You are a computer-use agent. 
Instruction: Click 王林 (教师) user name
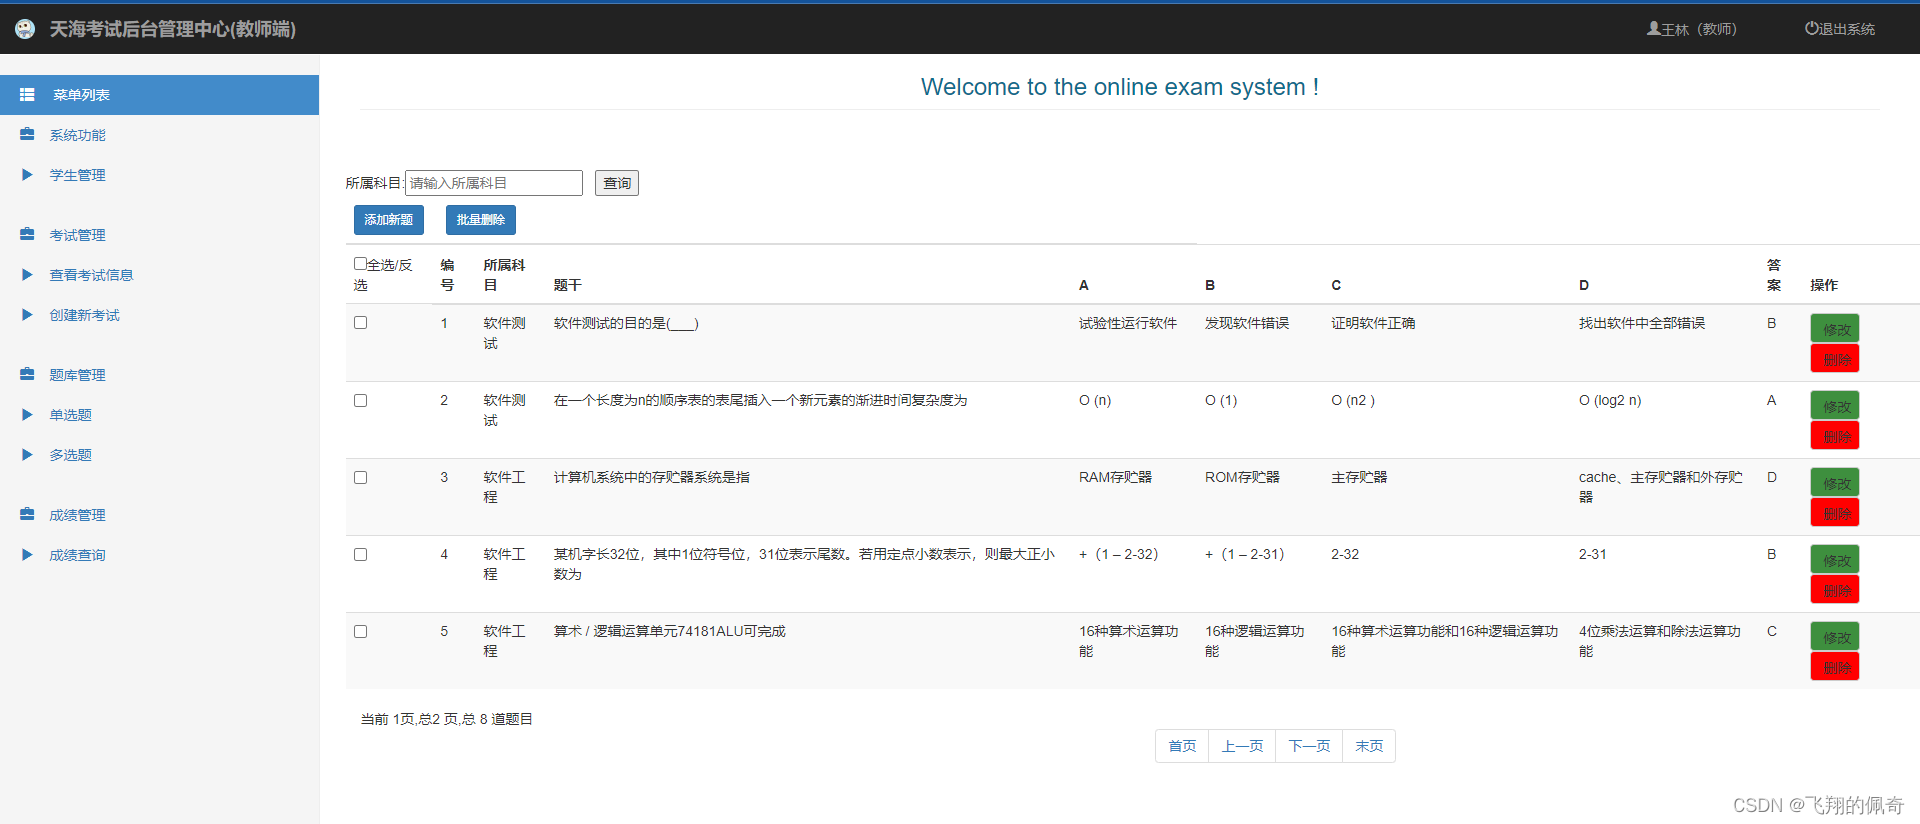point(1699,29)
